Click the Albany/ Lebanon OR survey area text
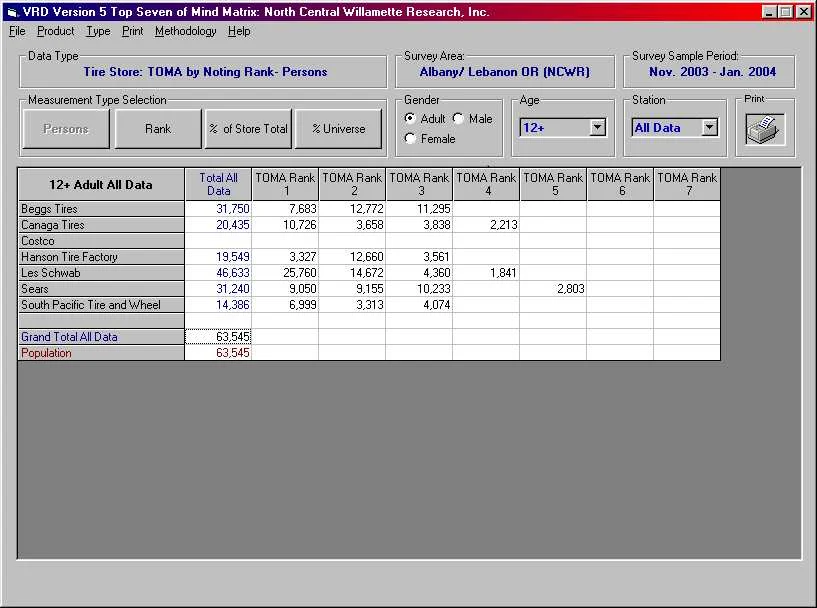817x608 pixels. point(504,72)
